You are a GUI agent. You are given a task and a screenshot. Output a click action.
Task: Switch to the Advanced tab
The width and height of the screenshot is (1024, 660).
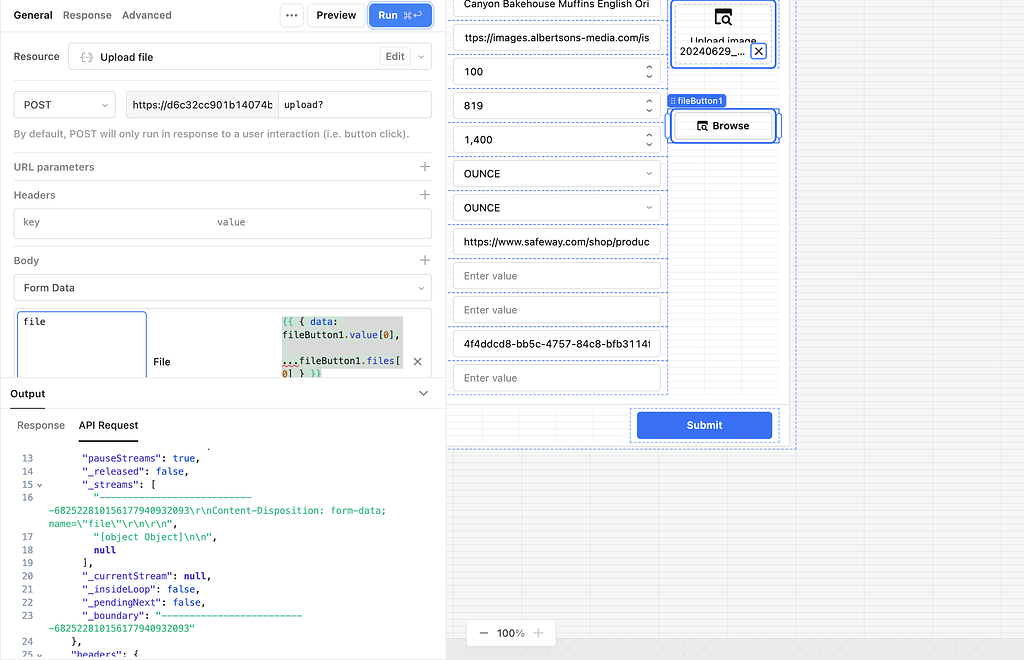click(147, 15)
